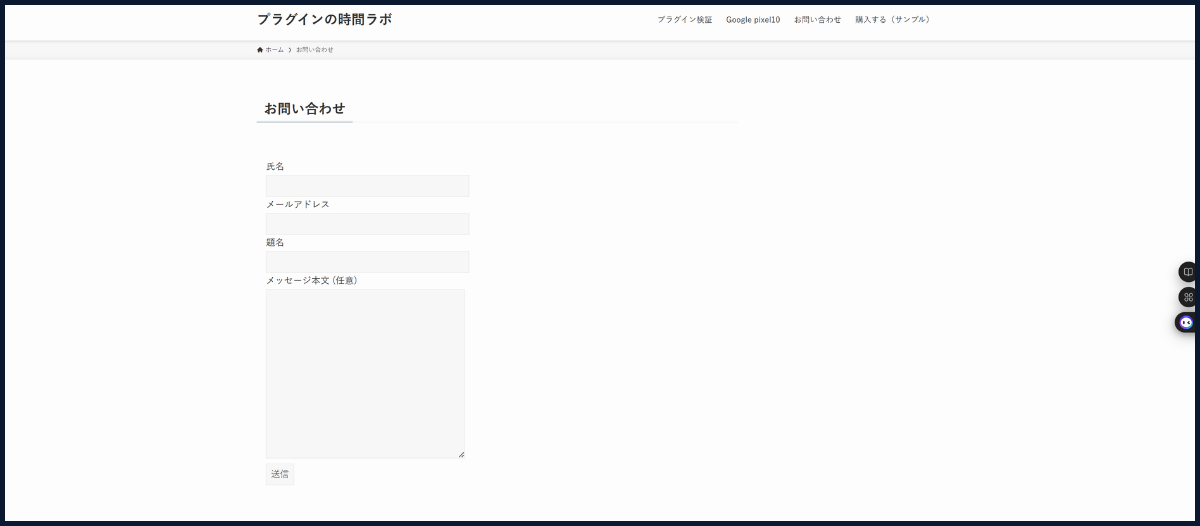Click the プラグインの時間ラボ site title
Viewport: 1200px width, 526px height.
[x=324, y=19]
